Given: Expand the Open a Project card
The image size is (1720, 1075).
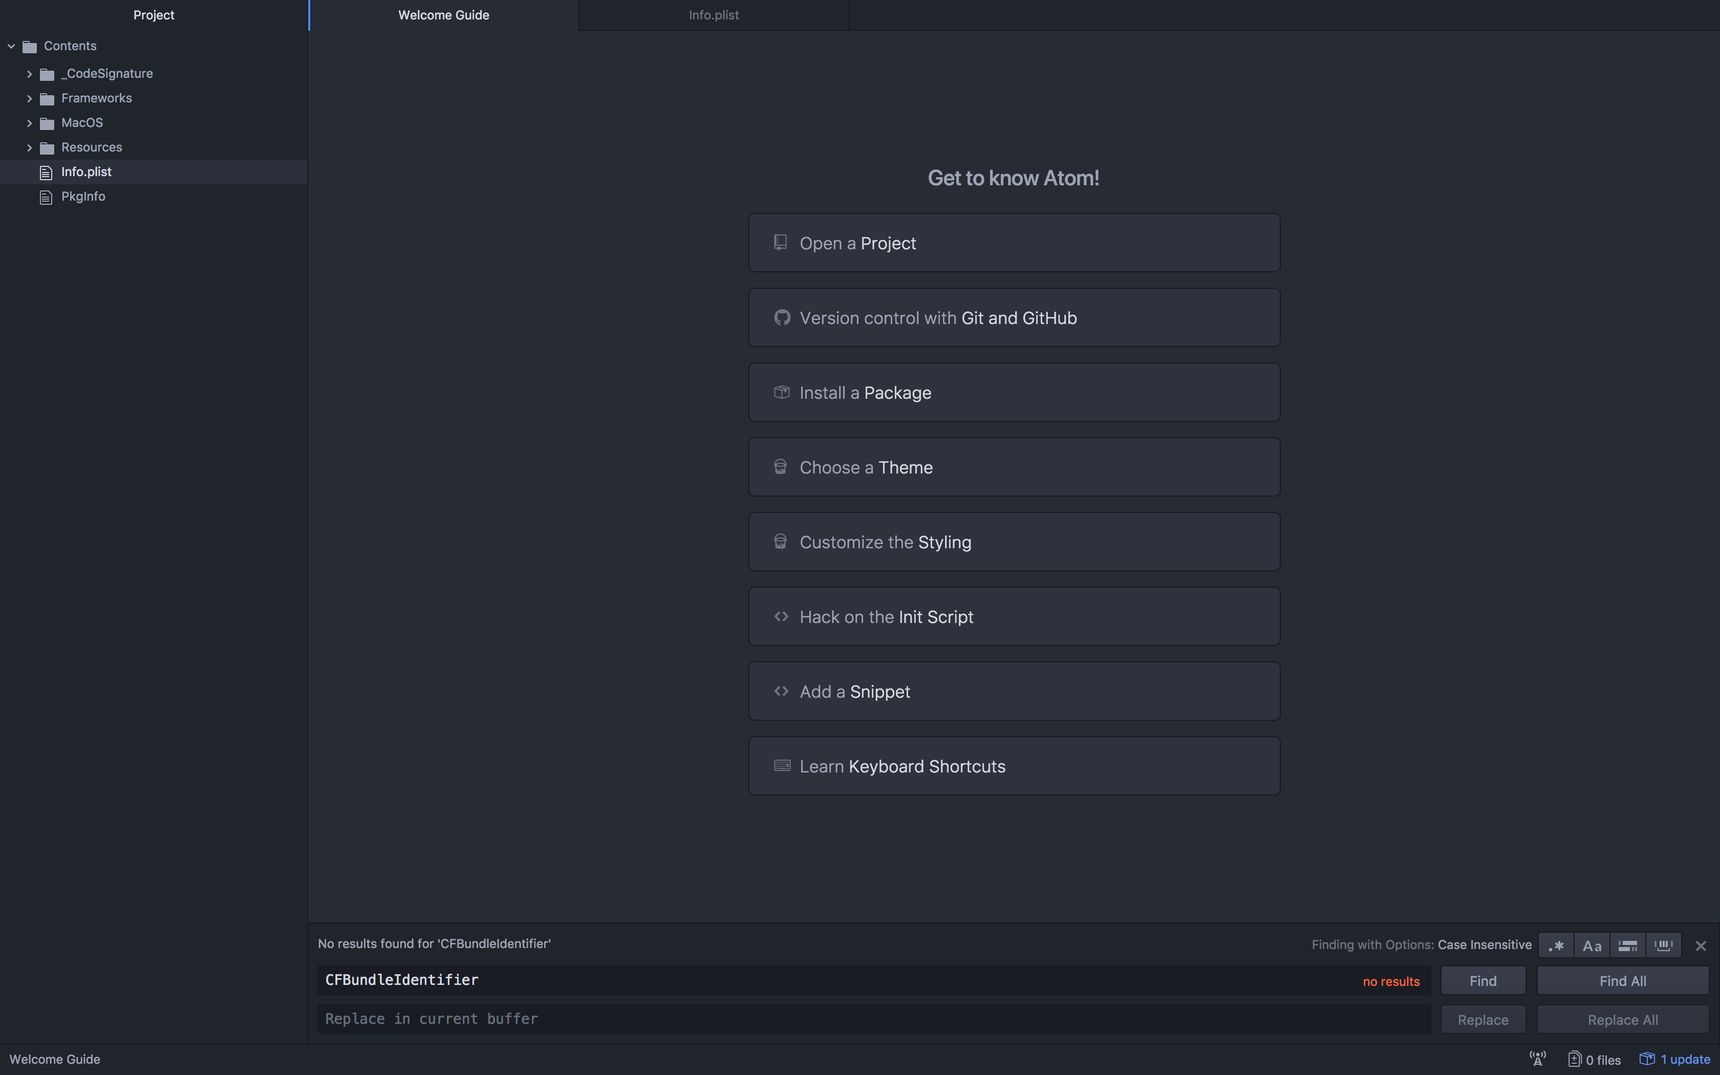Looking at the screenshot, I should point(1014,243).
